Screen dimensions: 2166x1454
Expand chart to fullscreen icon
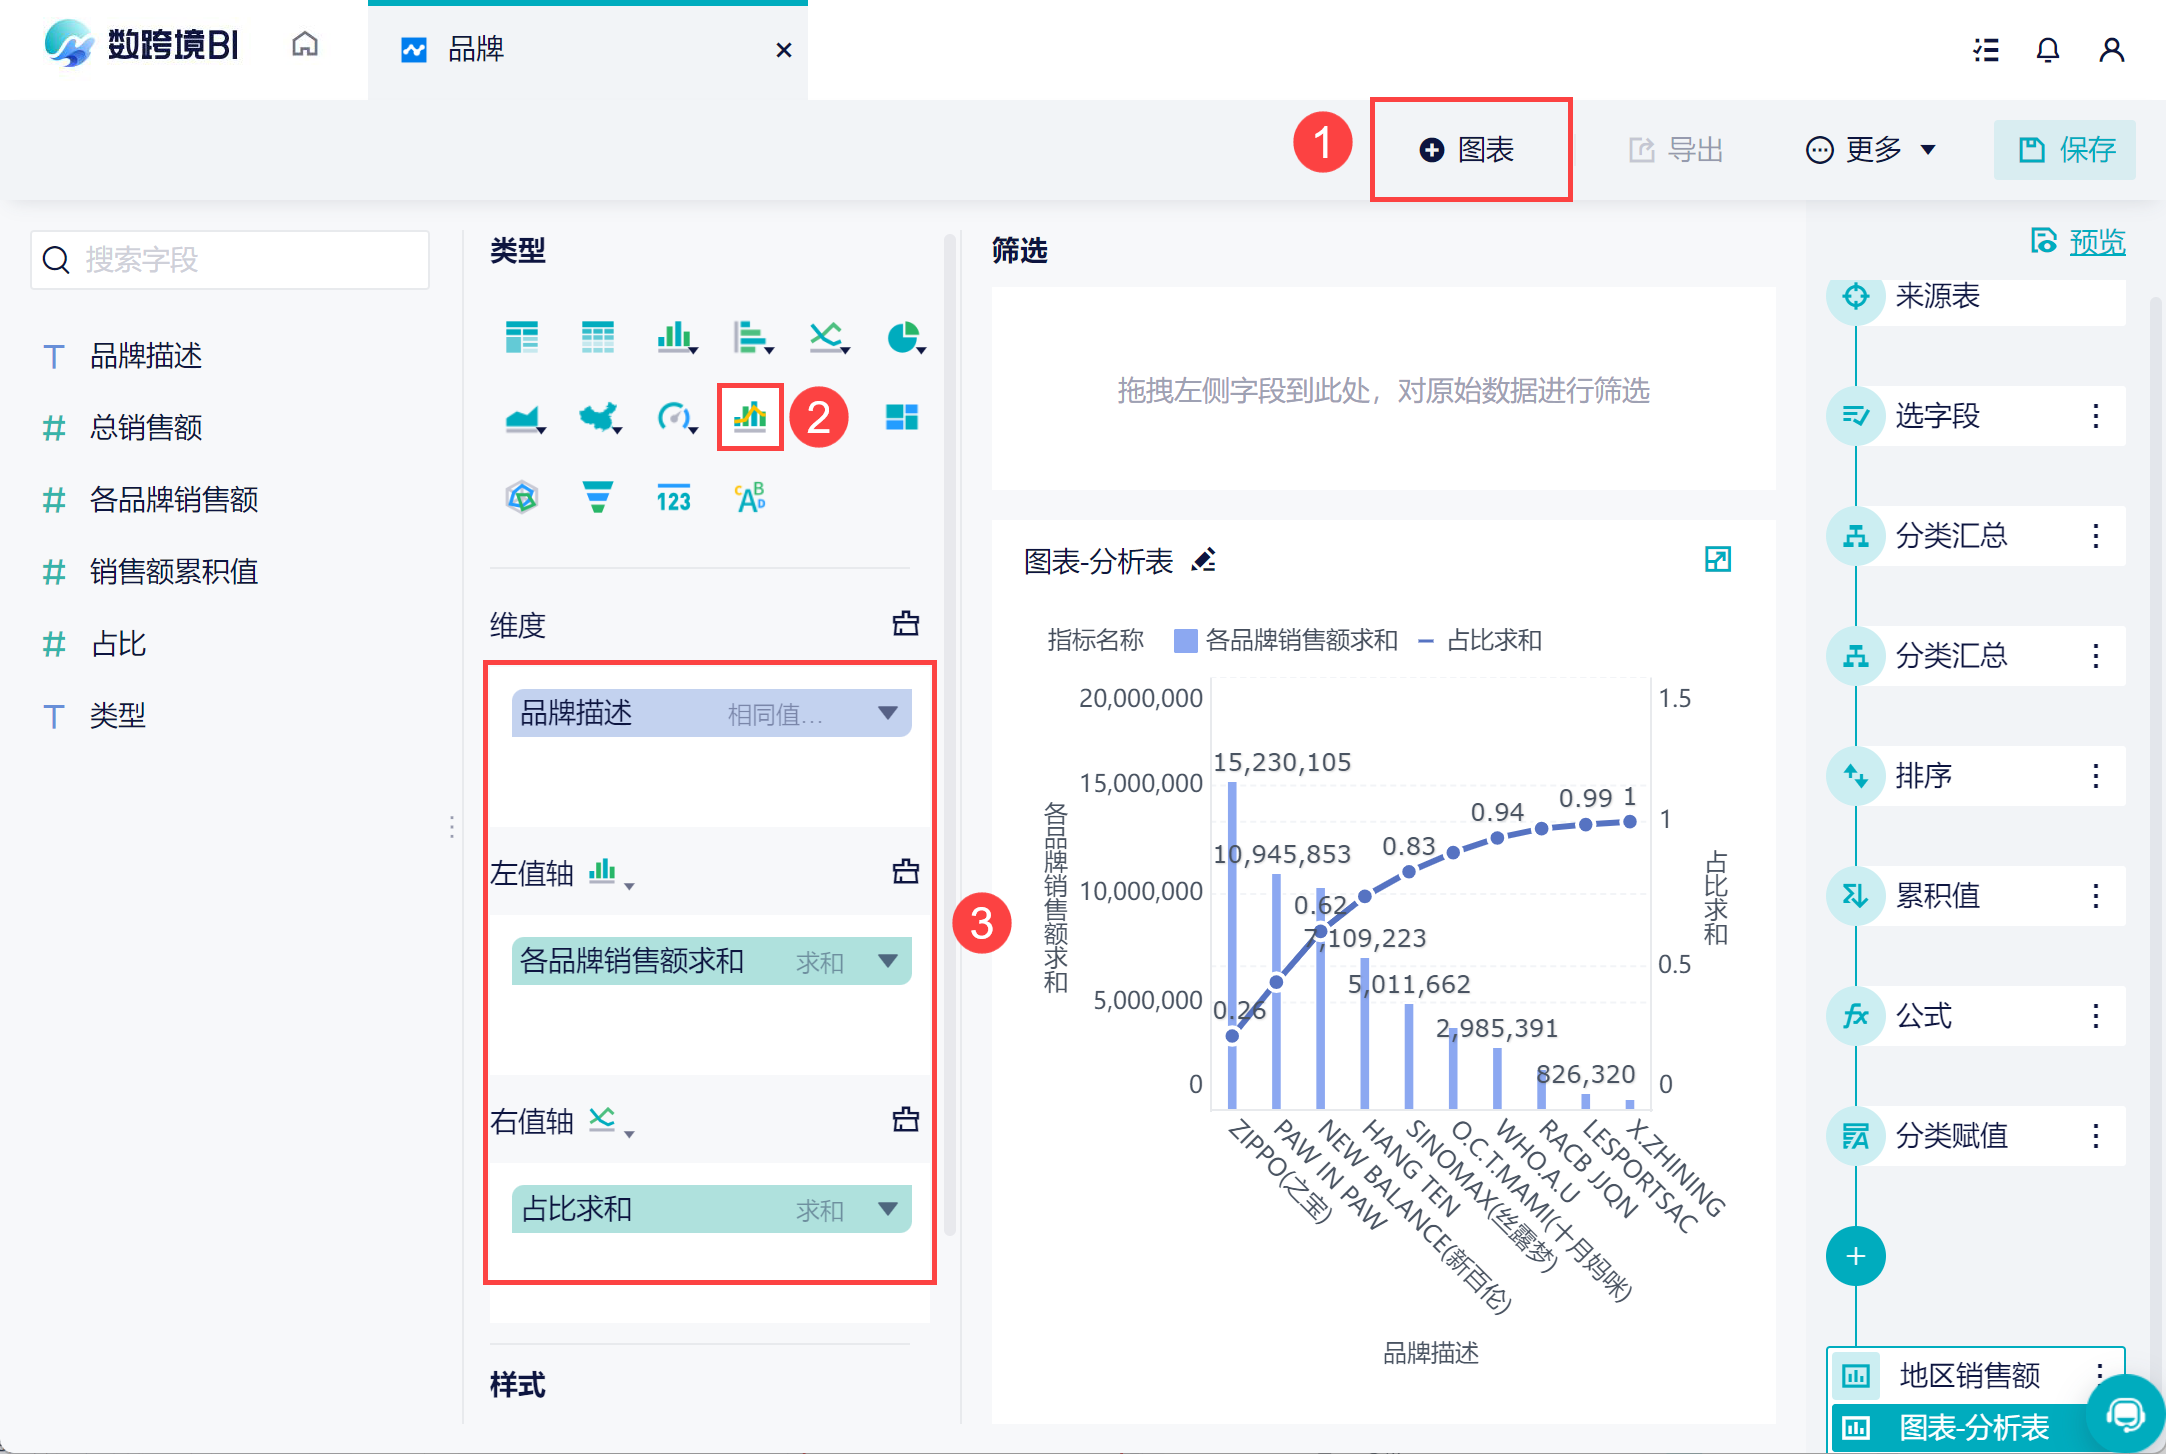[x=1717, y=559]
